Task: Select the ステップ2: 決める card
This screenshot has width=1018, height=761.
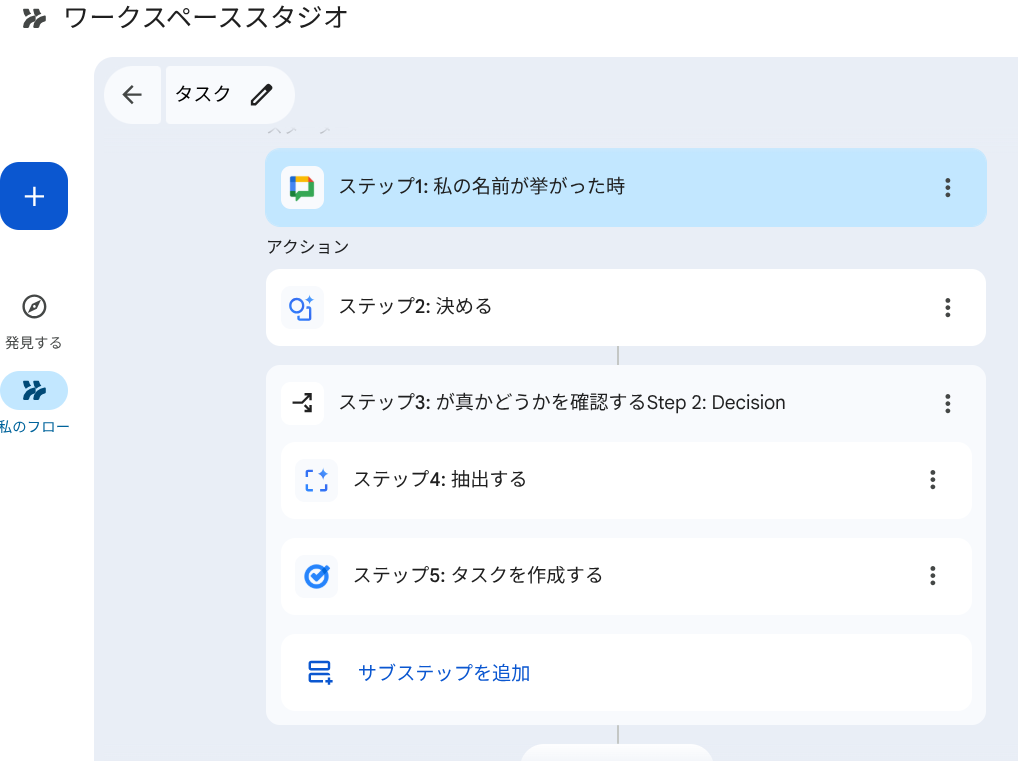Action: tap(600, 307)
